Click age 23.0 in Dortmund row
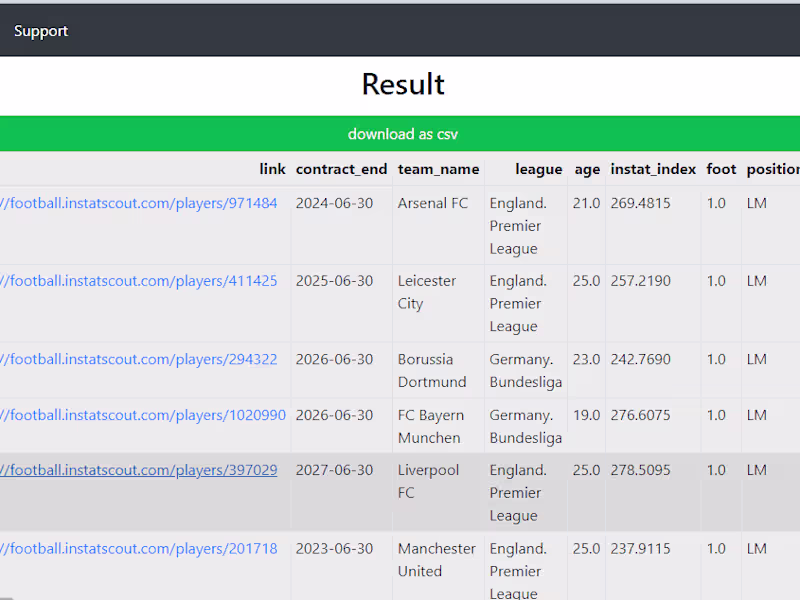 pos(586,359)
